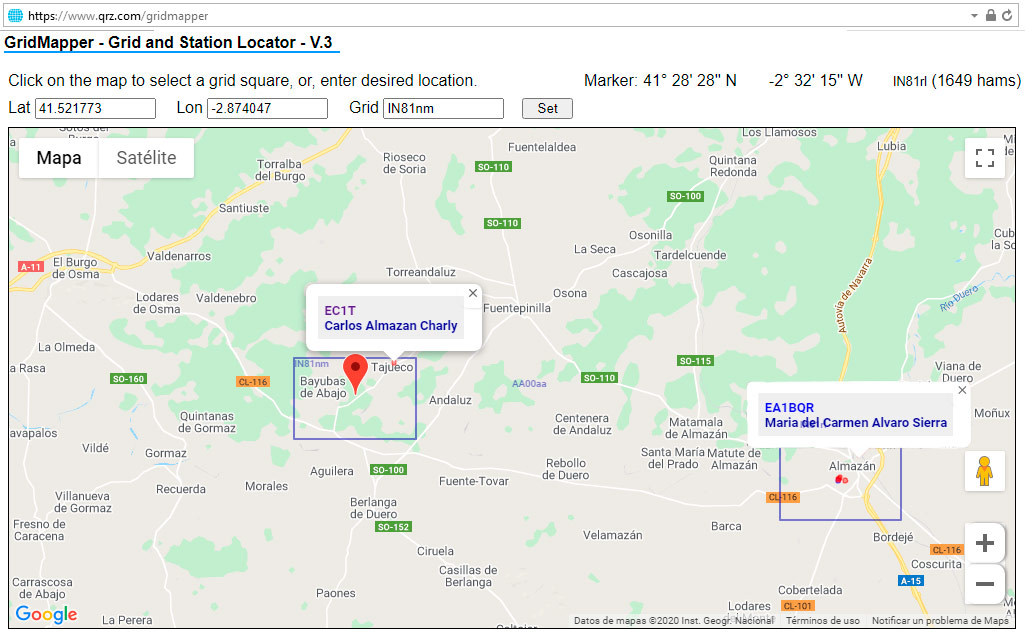
Task: Open the EC1T callsign link
Action: [x=340, y=310]
